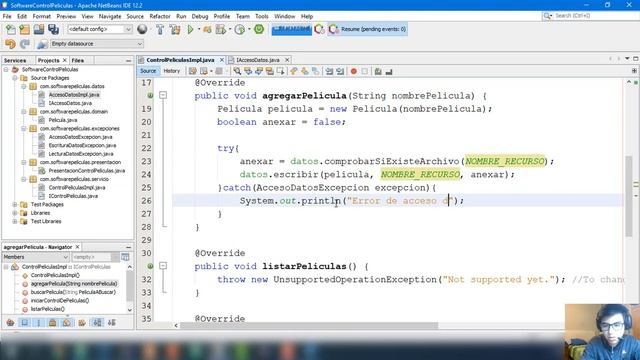Close the ControlPeliculasImpl.java tab
Viewport: 640px width, 360px height.
(222, 60)
